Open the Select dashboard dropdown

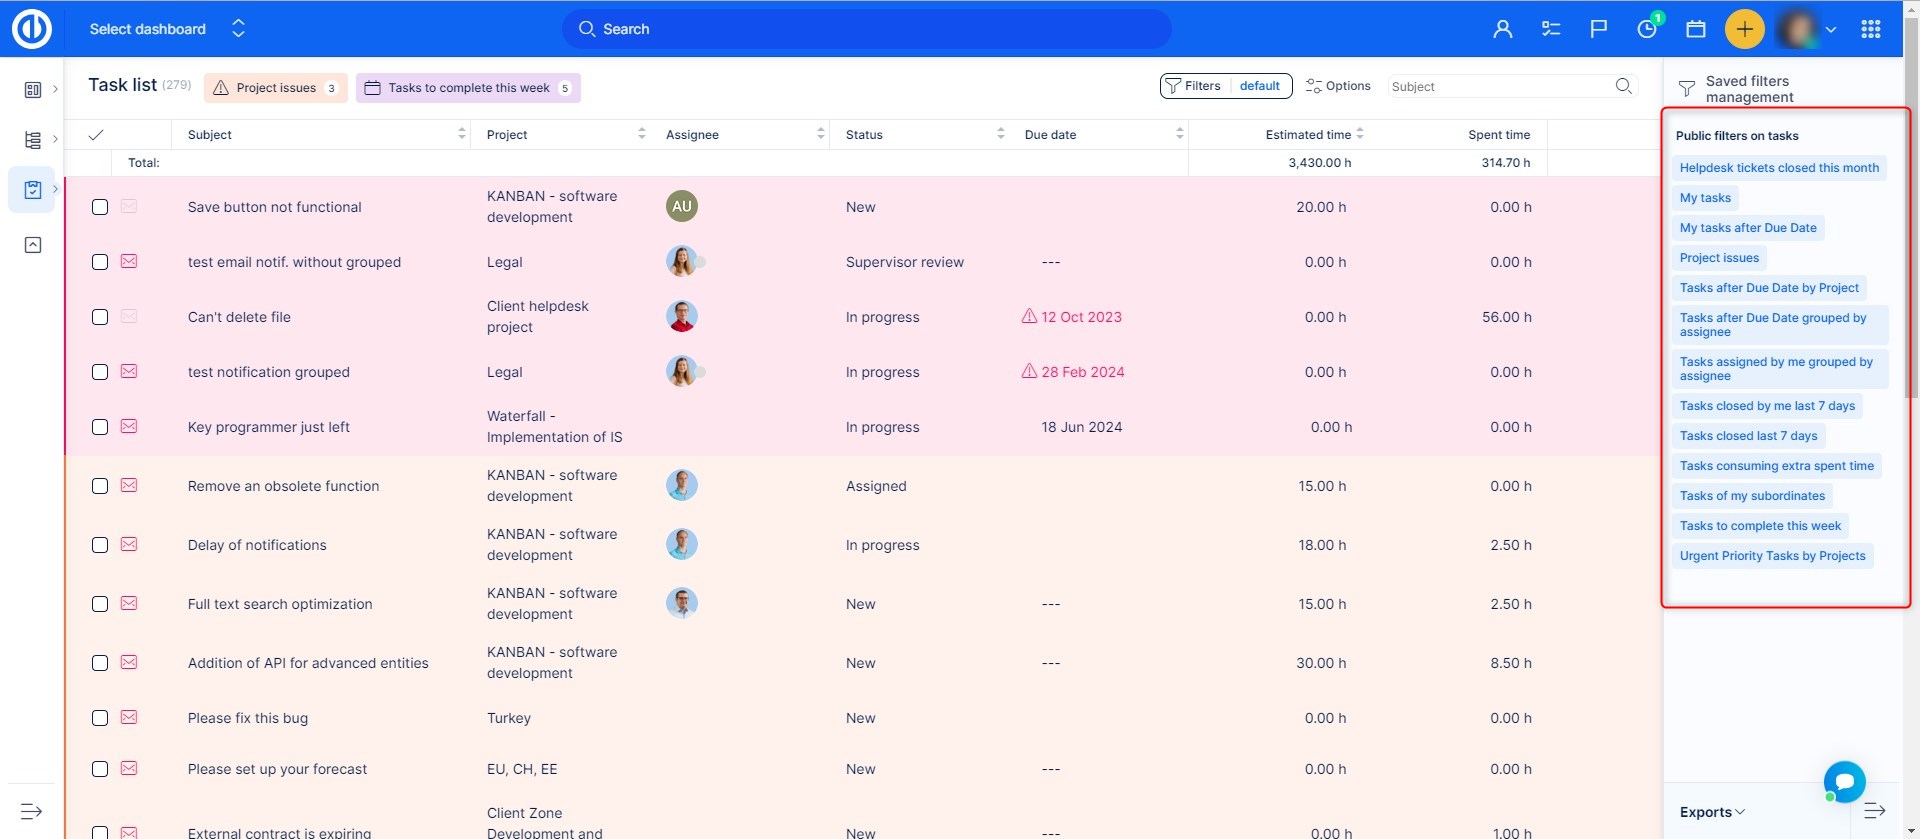166,29
